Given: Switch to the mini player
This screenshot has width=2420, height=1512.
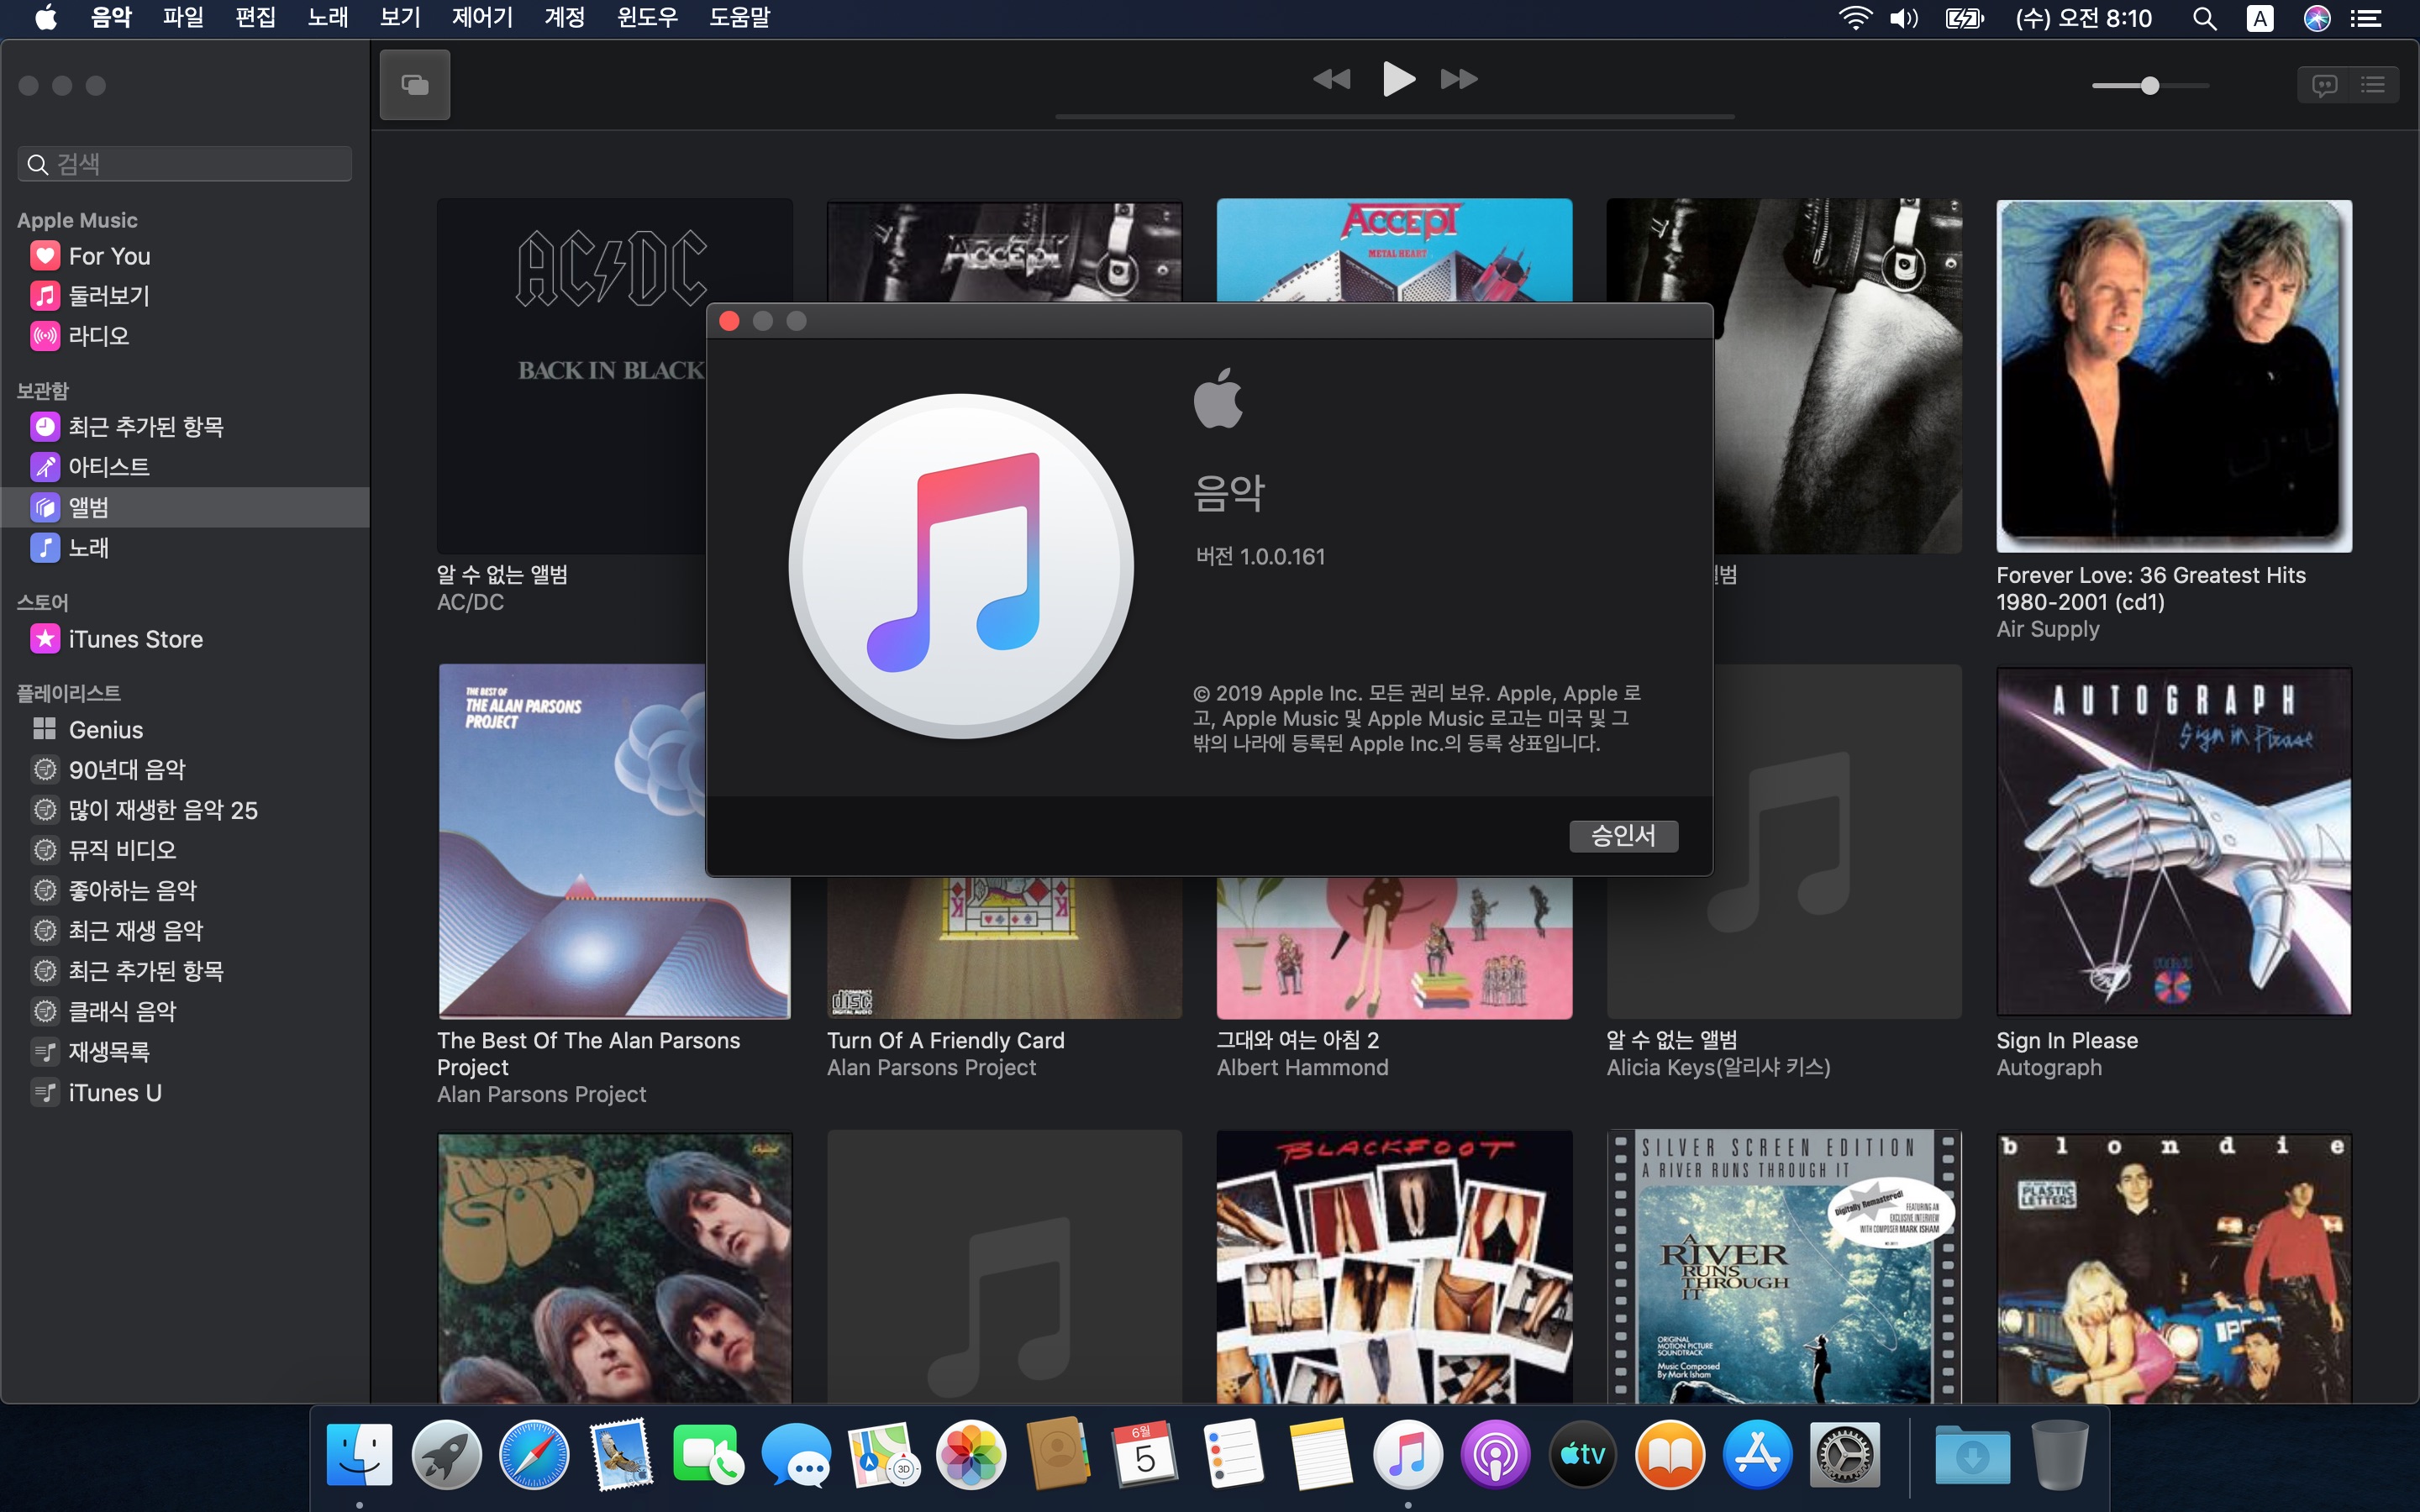Looking at the screenshot, I should coord(415,85).
